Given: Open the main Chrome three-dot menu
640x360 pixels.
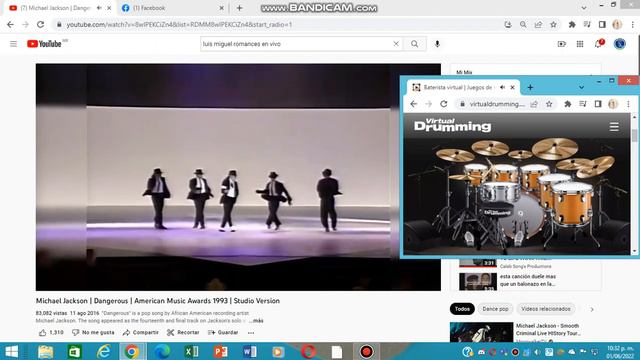Looking at the screenshot, I should (633, 24).
